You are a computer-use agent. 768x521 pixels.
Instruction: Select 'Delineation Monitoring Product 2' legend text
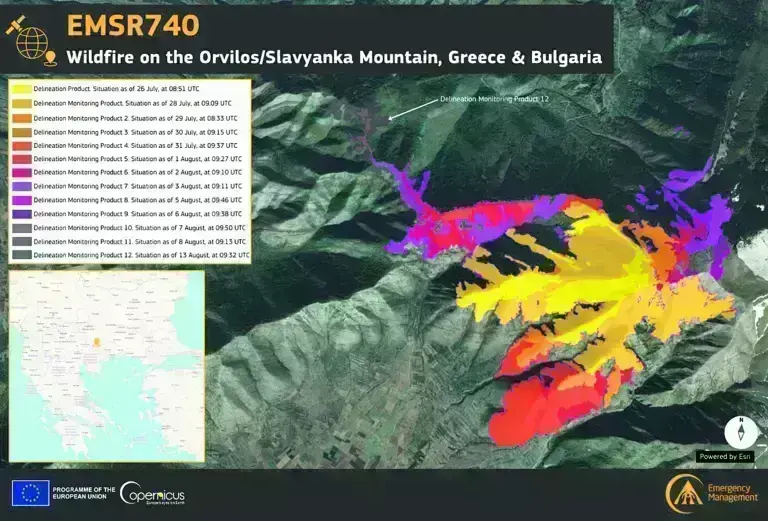[x=81, y=118]
